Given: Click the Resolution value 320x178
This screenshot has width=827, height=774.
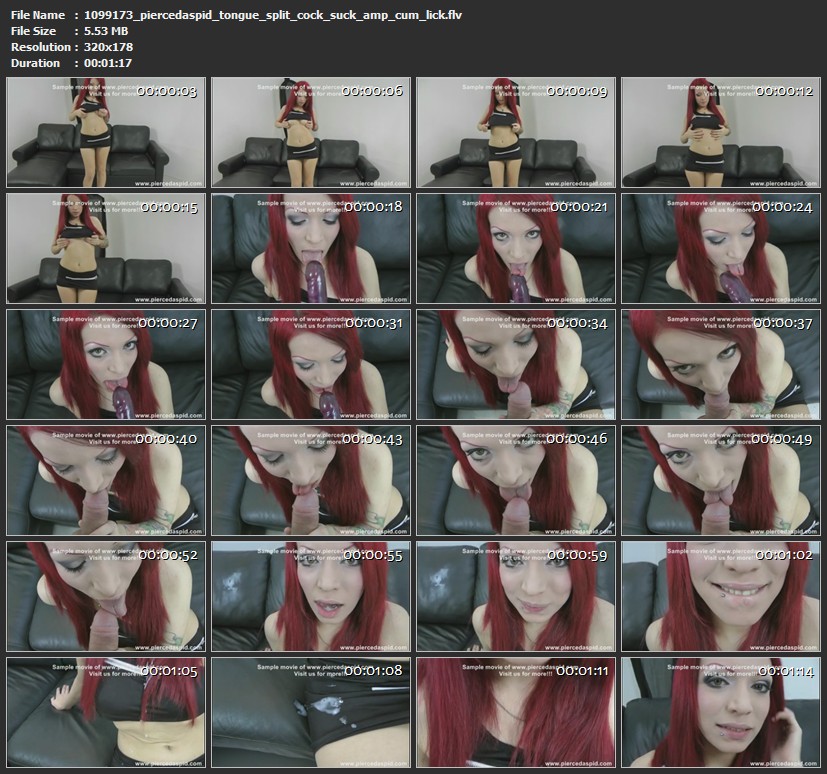Looking at the screenshot, I should point(109,47).
